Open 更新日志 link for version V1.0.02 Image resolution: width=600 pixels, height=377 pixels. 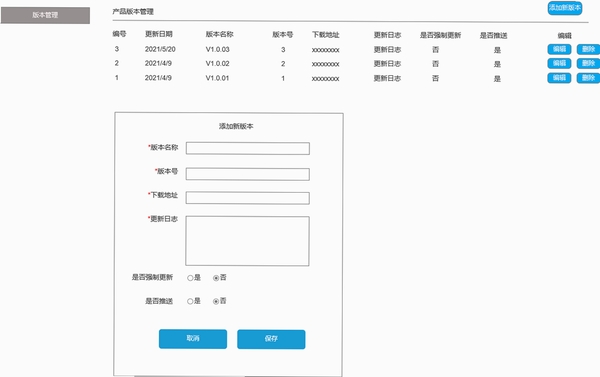point(387,64)
